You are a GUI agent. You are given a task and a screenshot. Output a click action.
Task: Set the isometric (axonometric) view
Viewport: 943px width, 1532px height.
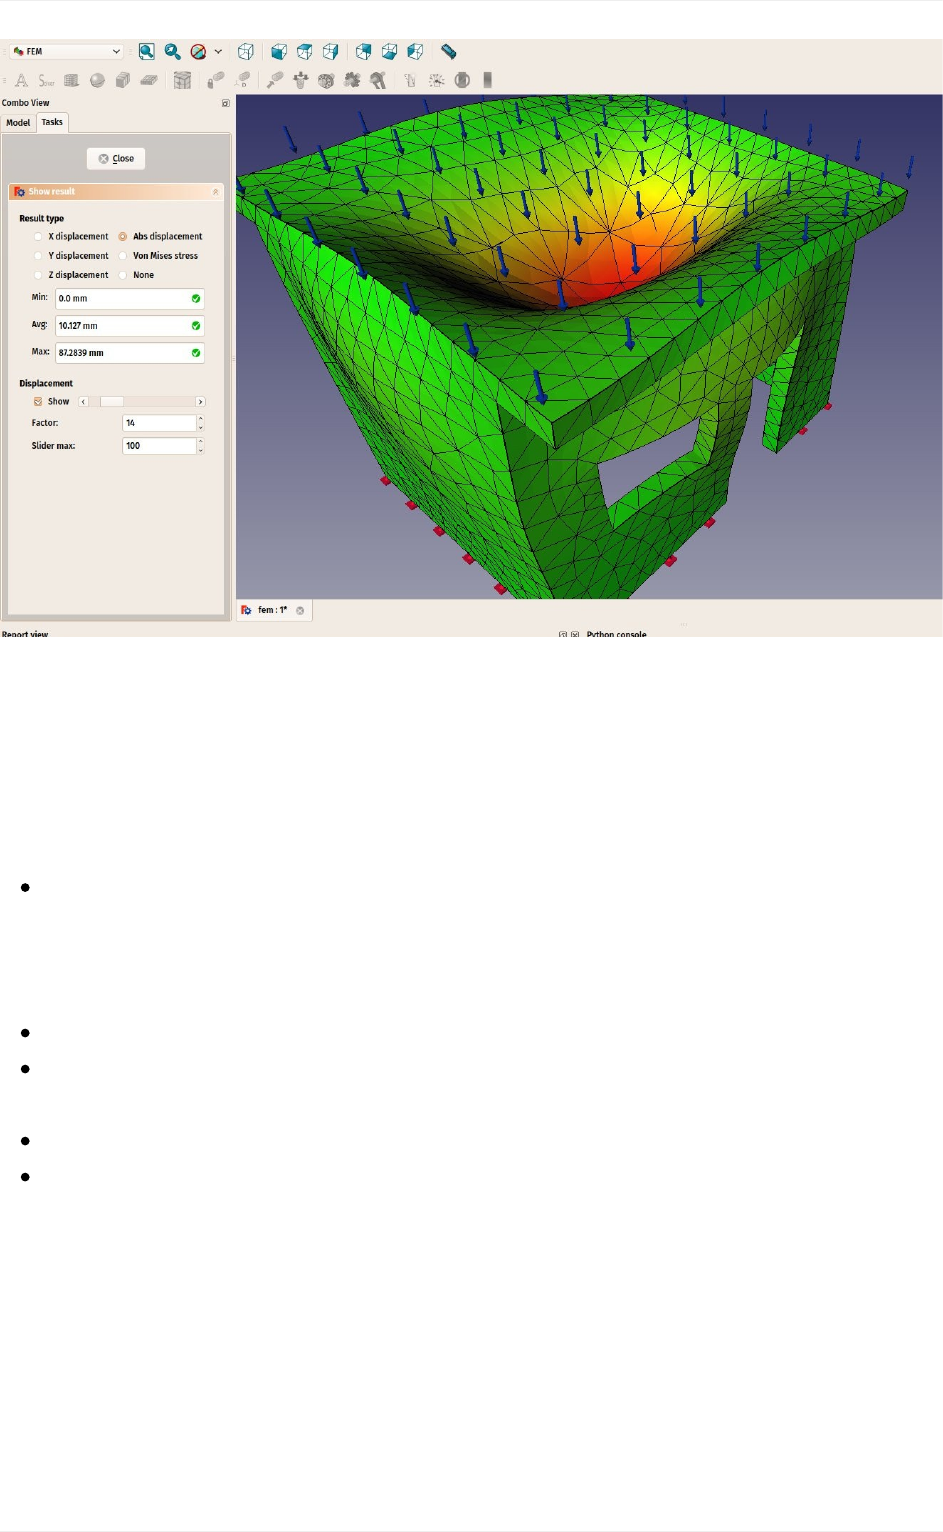coord(246,51)
